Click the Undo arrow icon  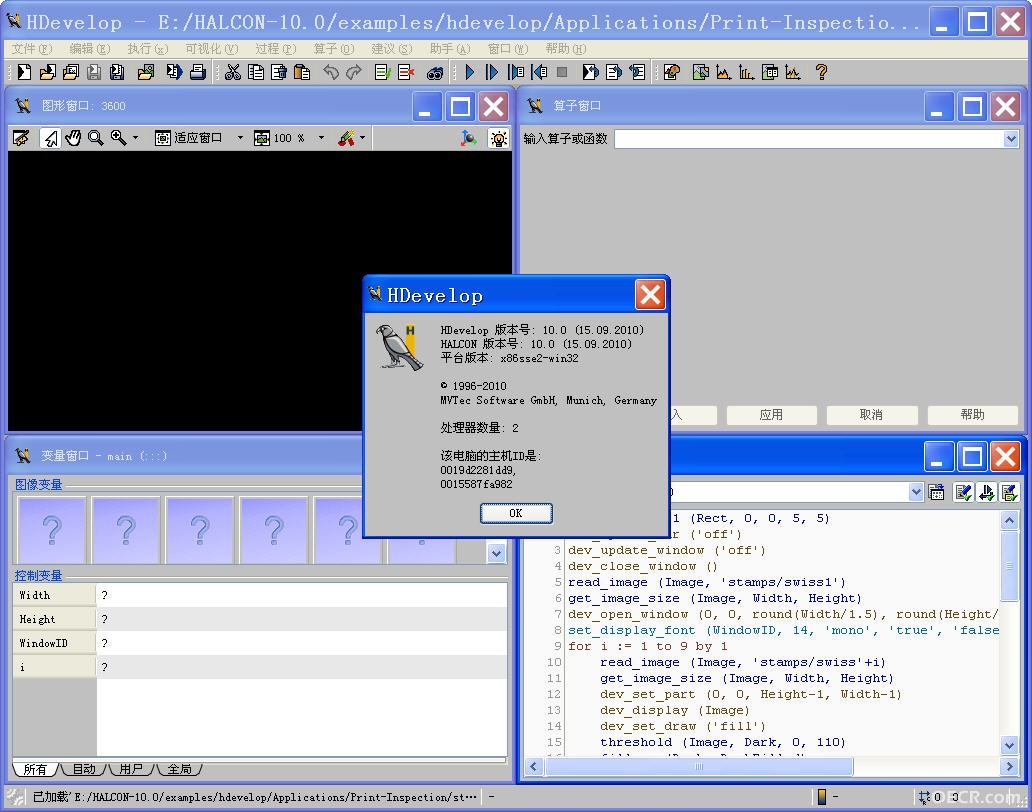coord(330,72)
